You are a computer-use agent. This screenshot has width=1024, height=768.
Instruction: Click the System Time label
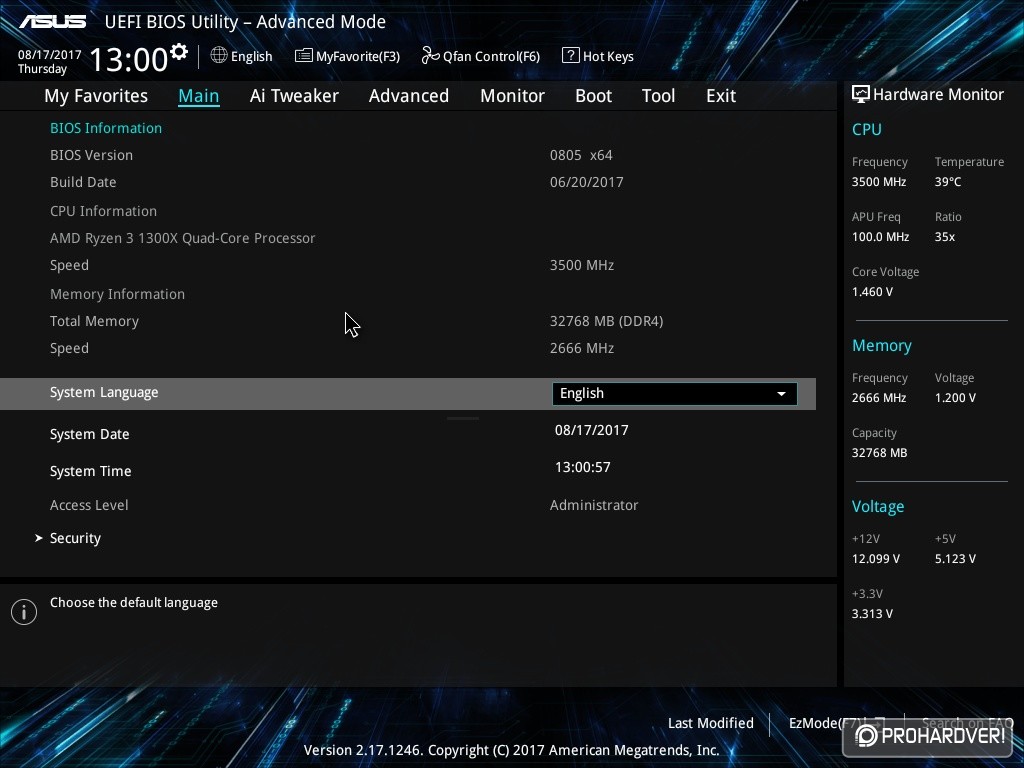[x=90, y=471]
